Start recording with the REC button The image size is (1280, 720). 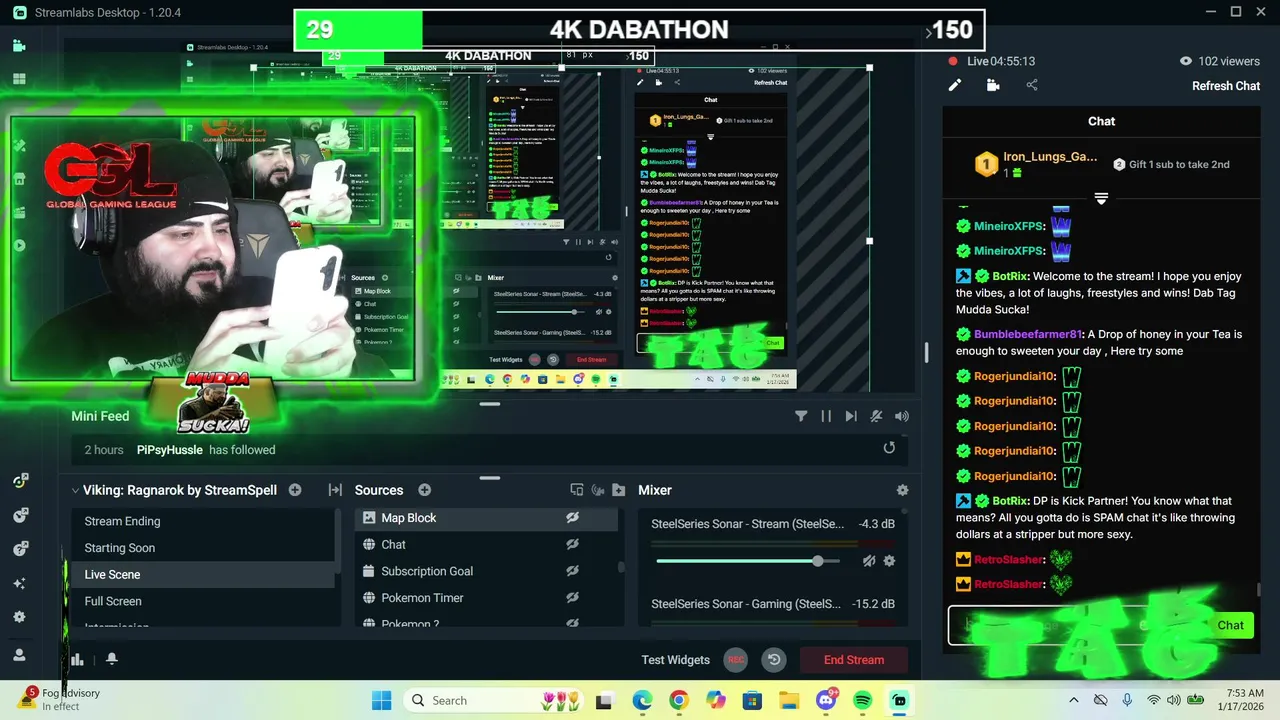(x=736, y=659)
